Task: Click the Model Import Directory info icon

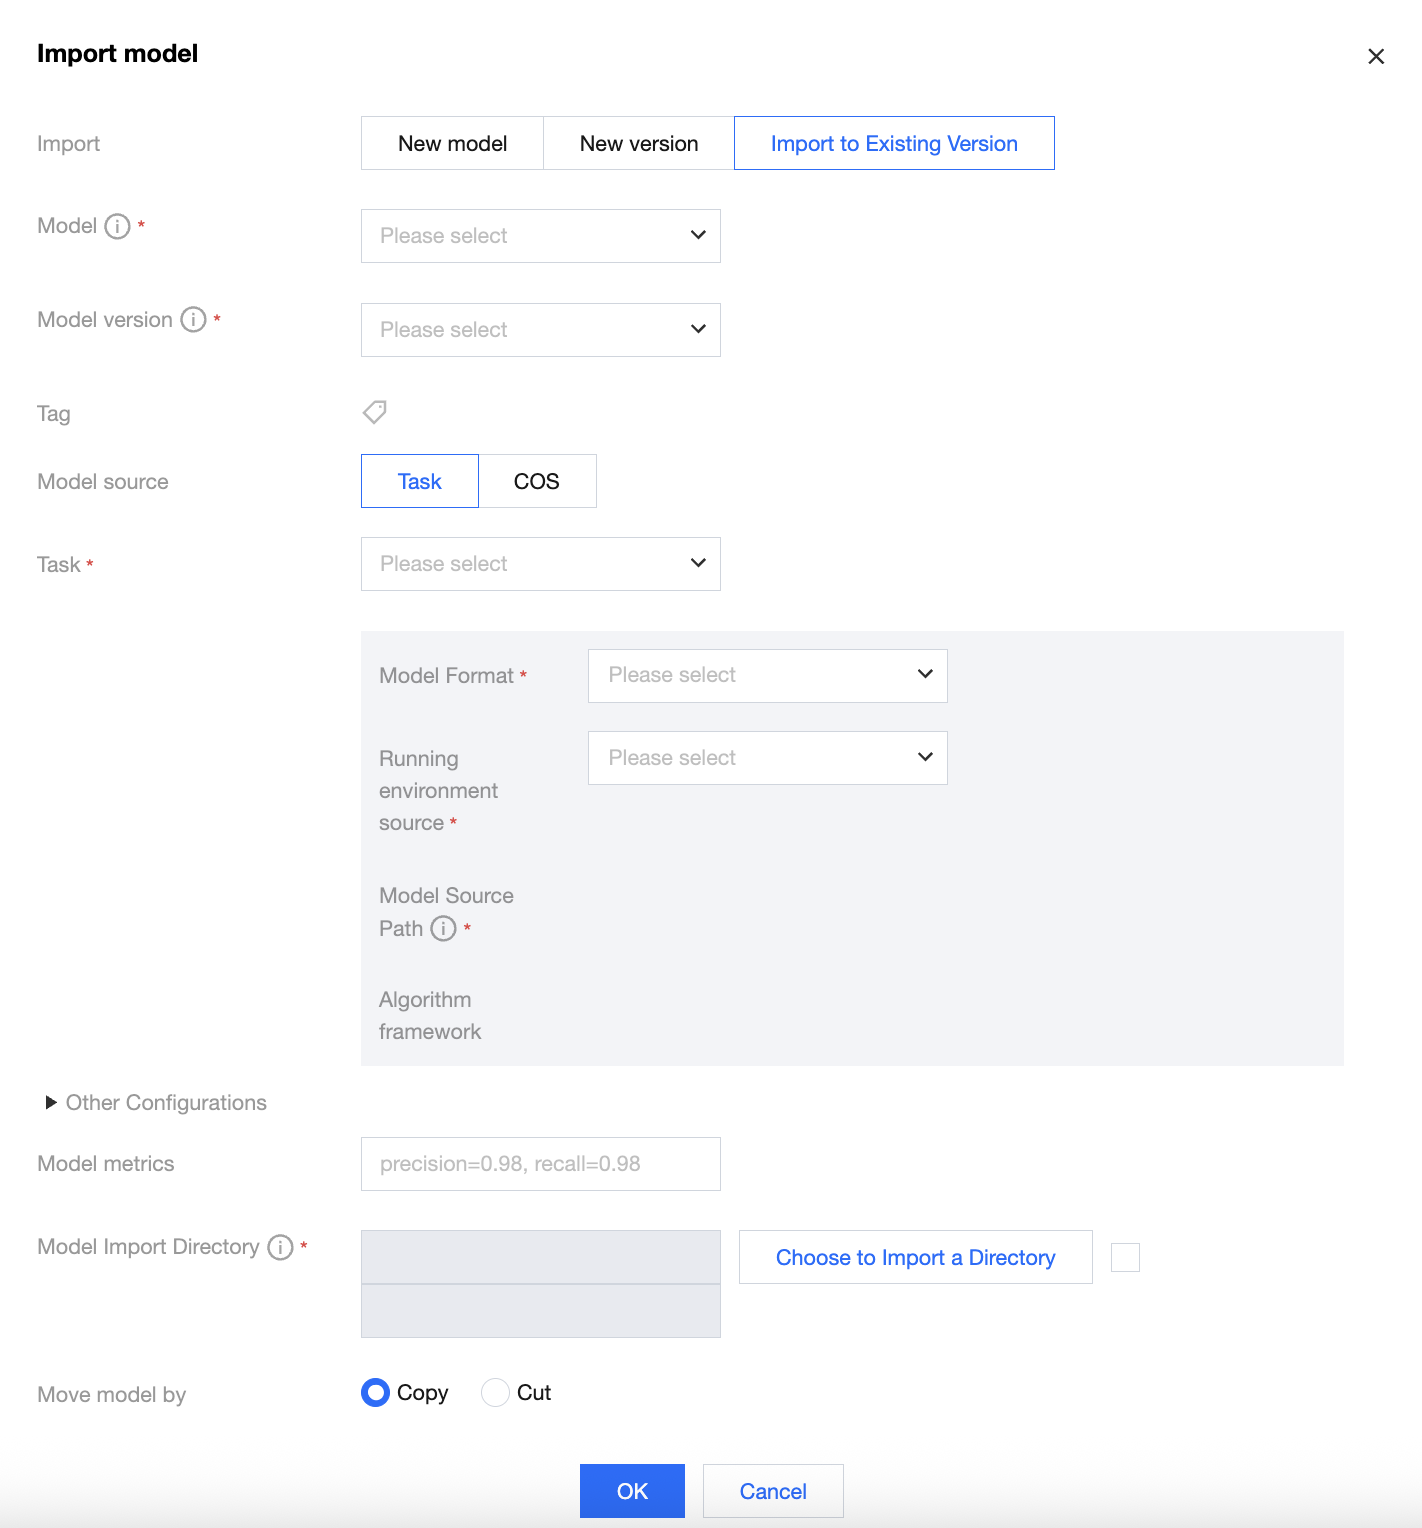Action: 281,1247
